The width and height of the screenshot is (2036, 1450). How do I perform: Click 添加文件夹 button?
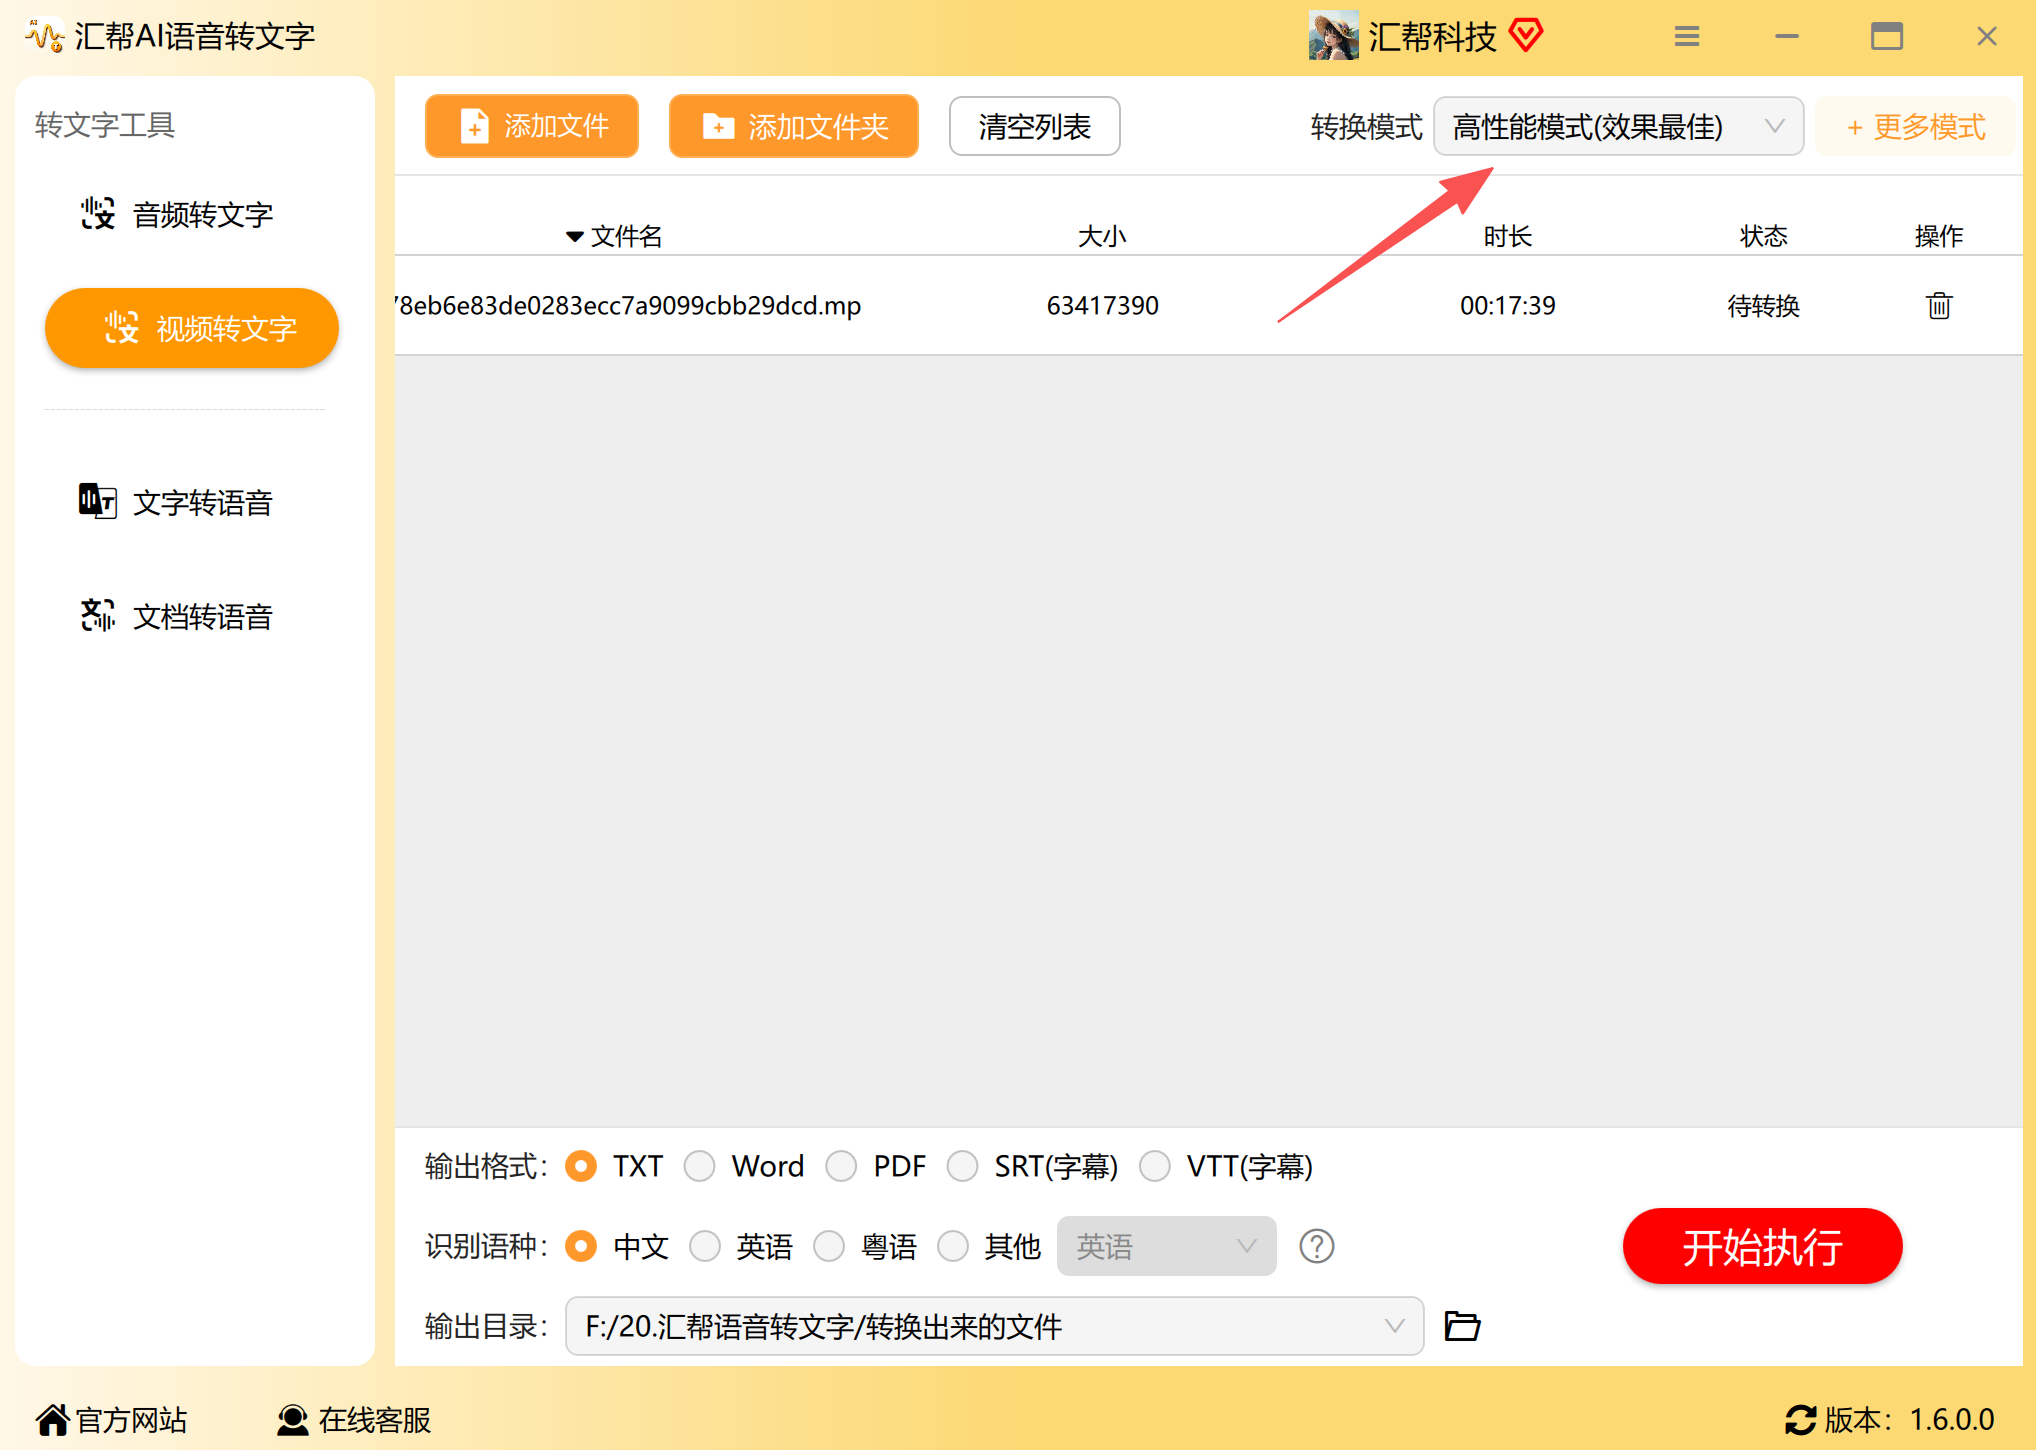[x=794, y=126]
